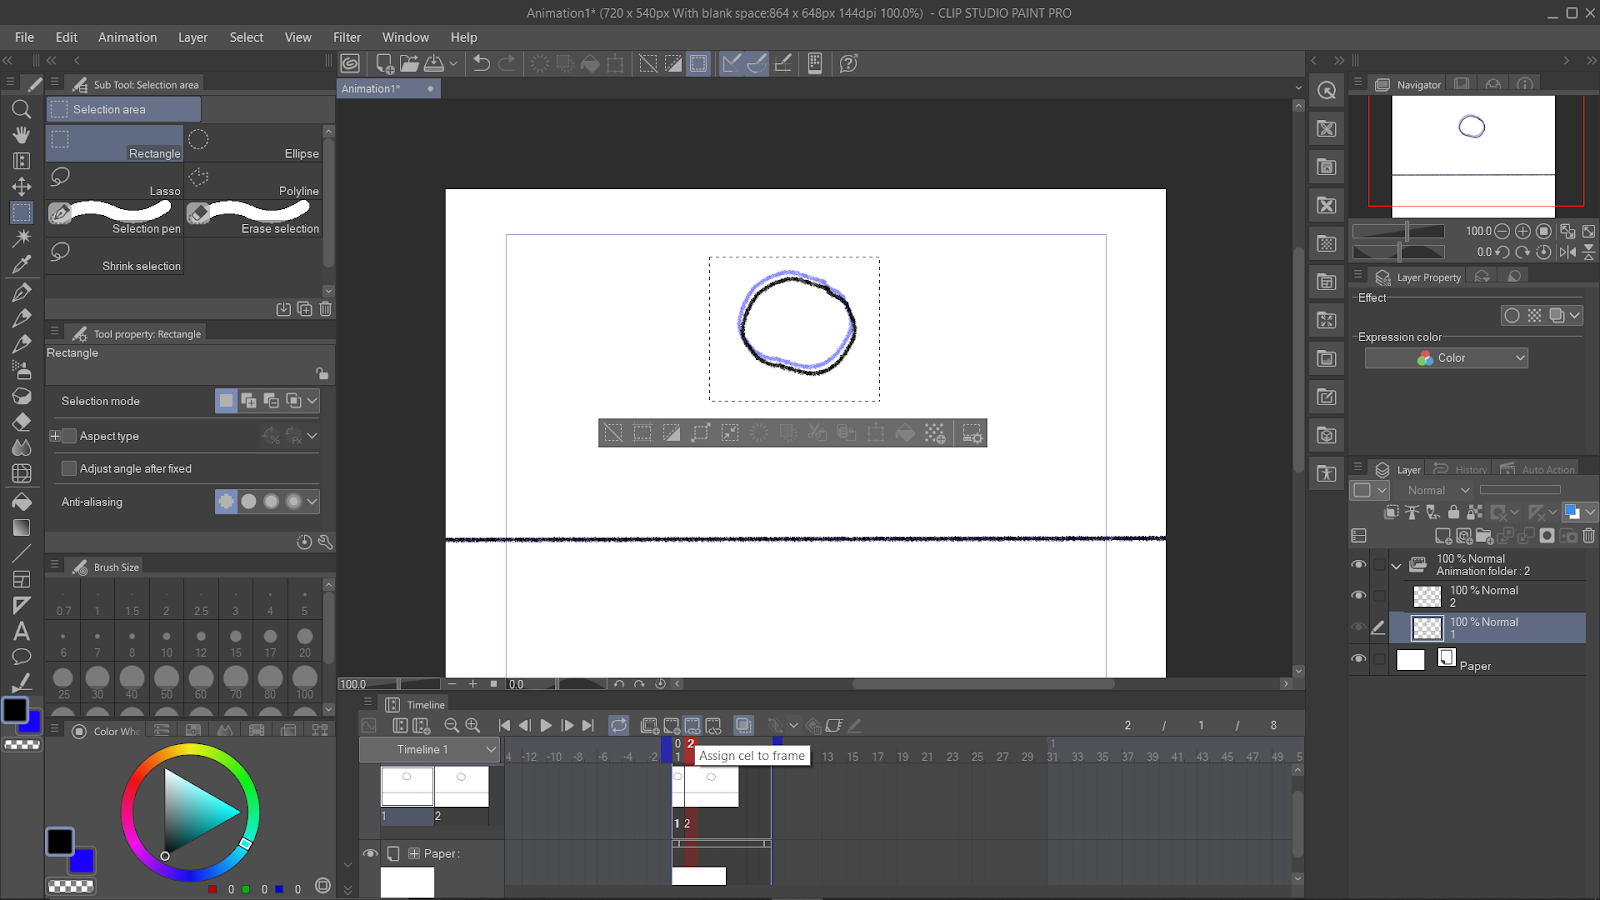Viewport: 1600px width, 900px height.
Task: Switch to the History tab
Action: pos(1460,469)
